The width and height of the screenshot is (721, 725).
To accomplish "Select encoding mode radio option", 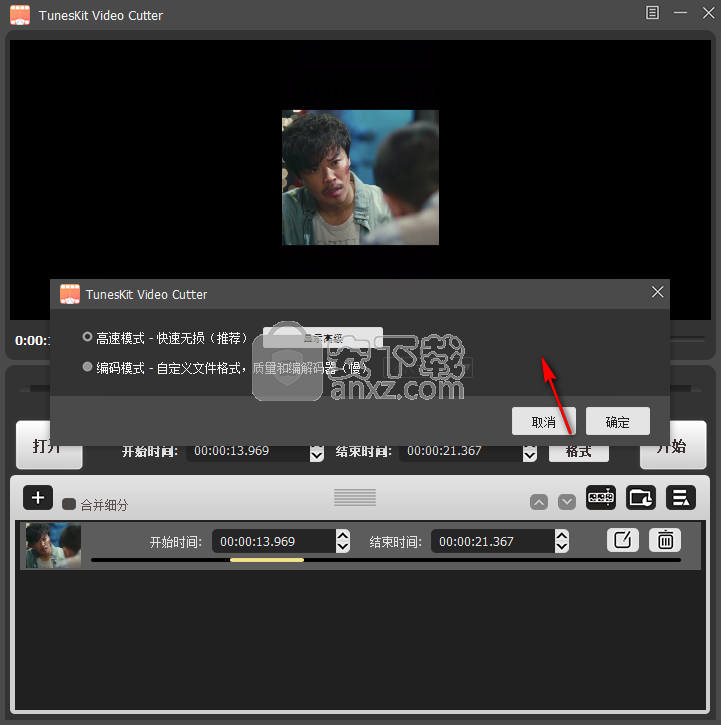I will coord(87,367).
